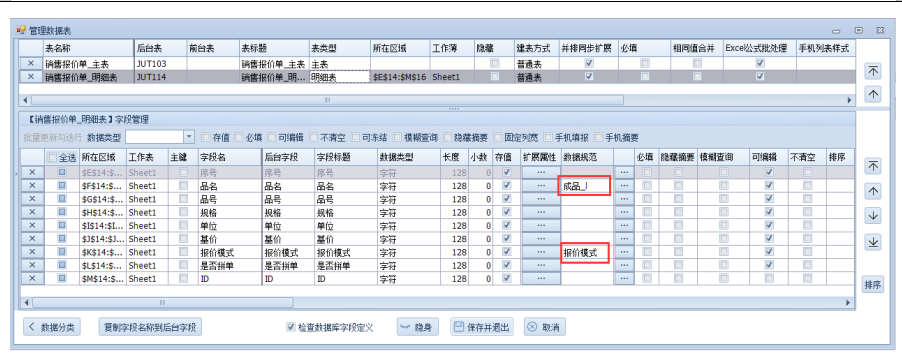Remove the 品名 field row with X
The image size is (902, 363).
[32, 185]
